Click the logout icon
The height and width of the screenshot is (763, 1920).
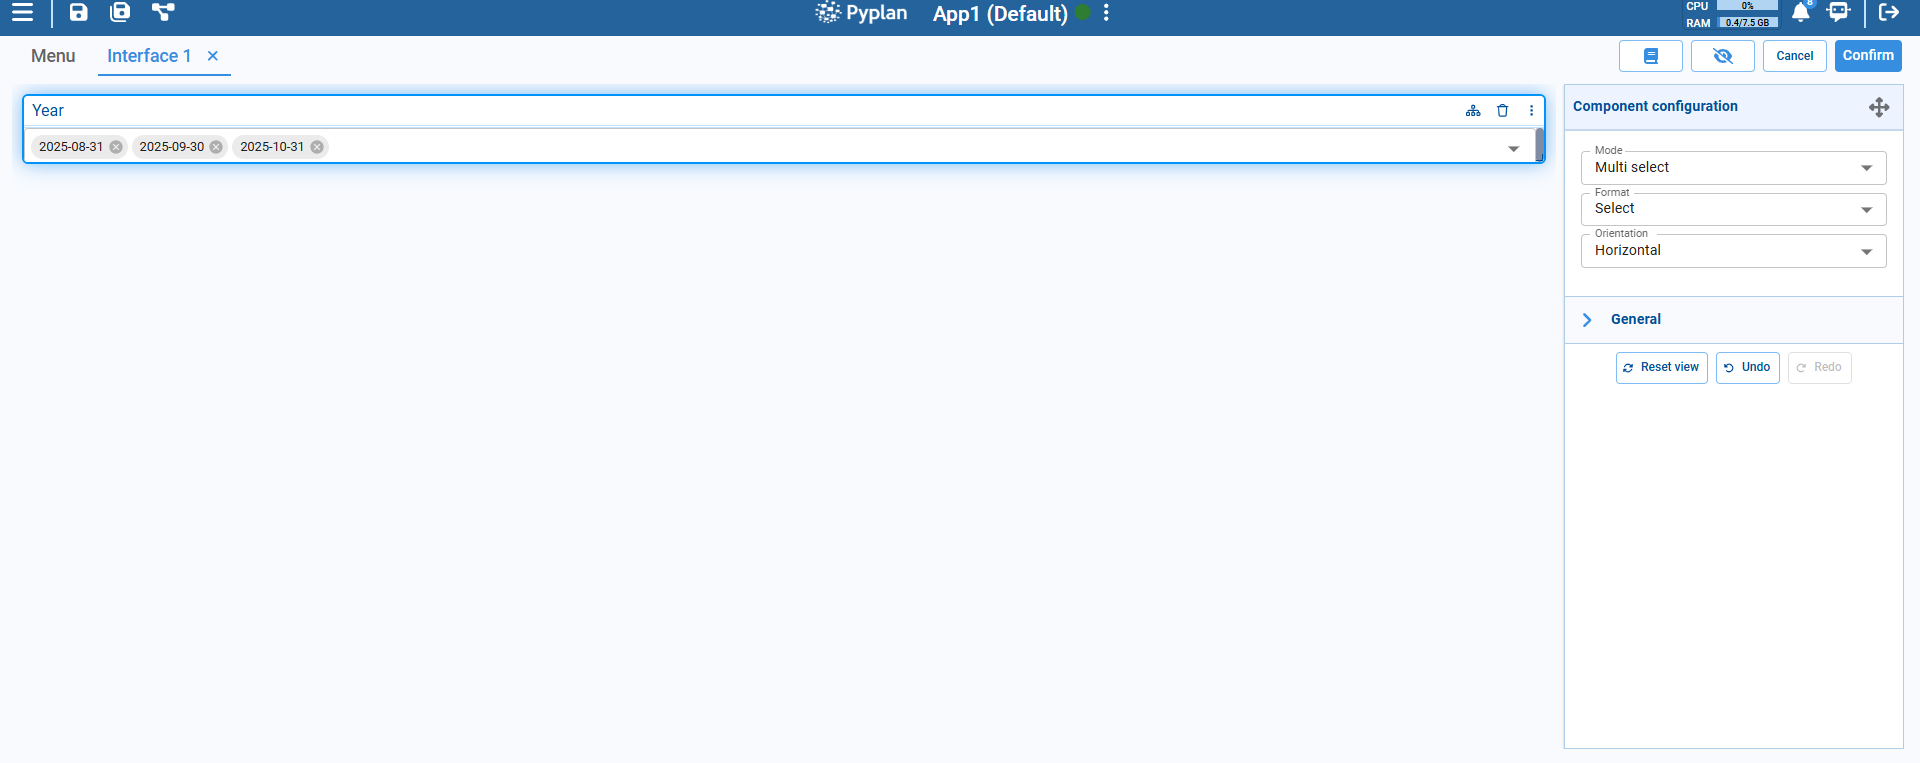click(1888, 13)
